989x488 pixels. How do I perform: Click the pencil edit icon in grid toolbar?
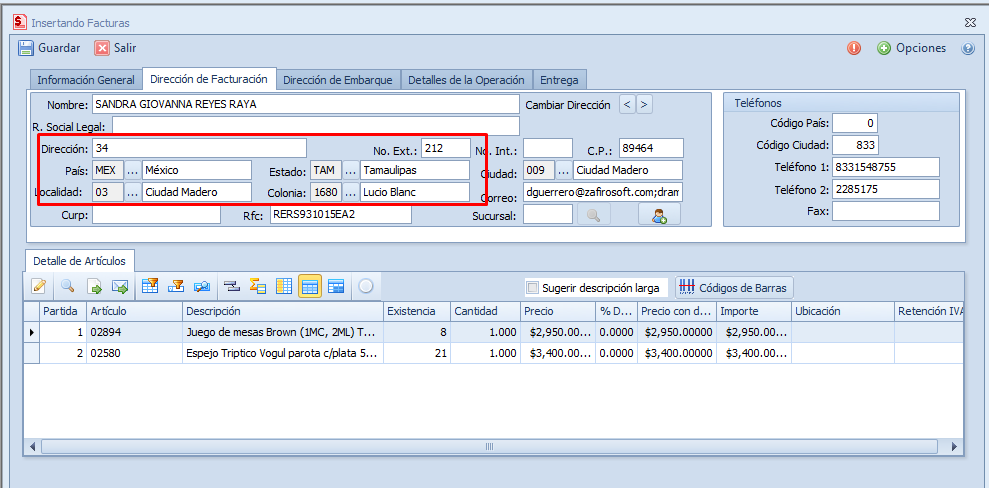click(39, 286)
